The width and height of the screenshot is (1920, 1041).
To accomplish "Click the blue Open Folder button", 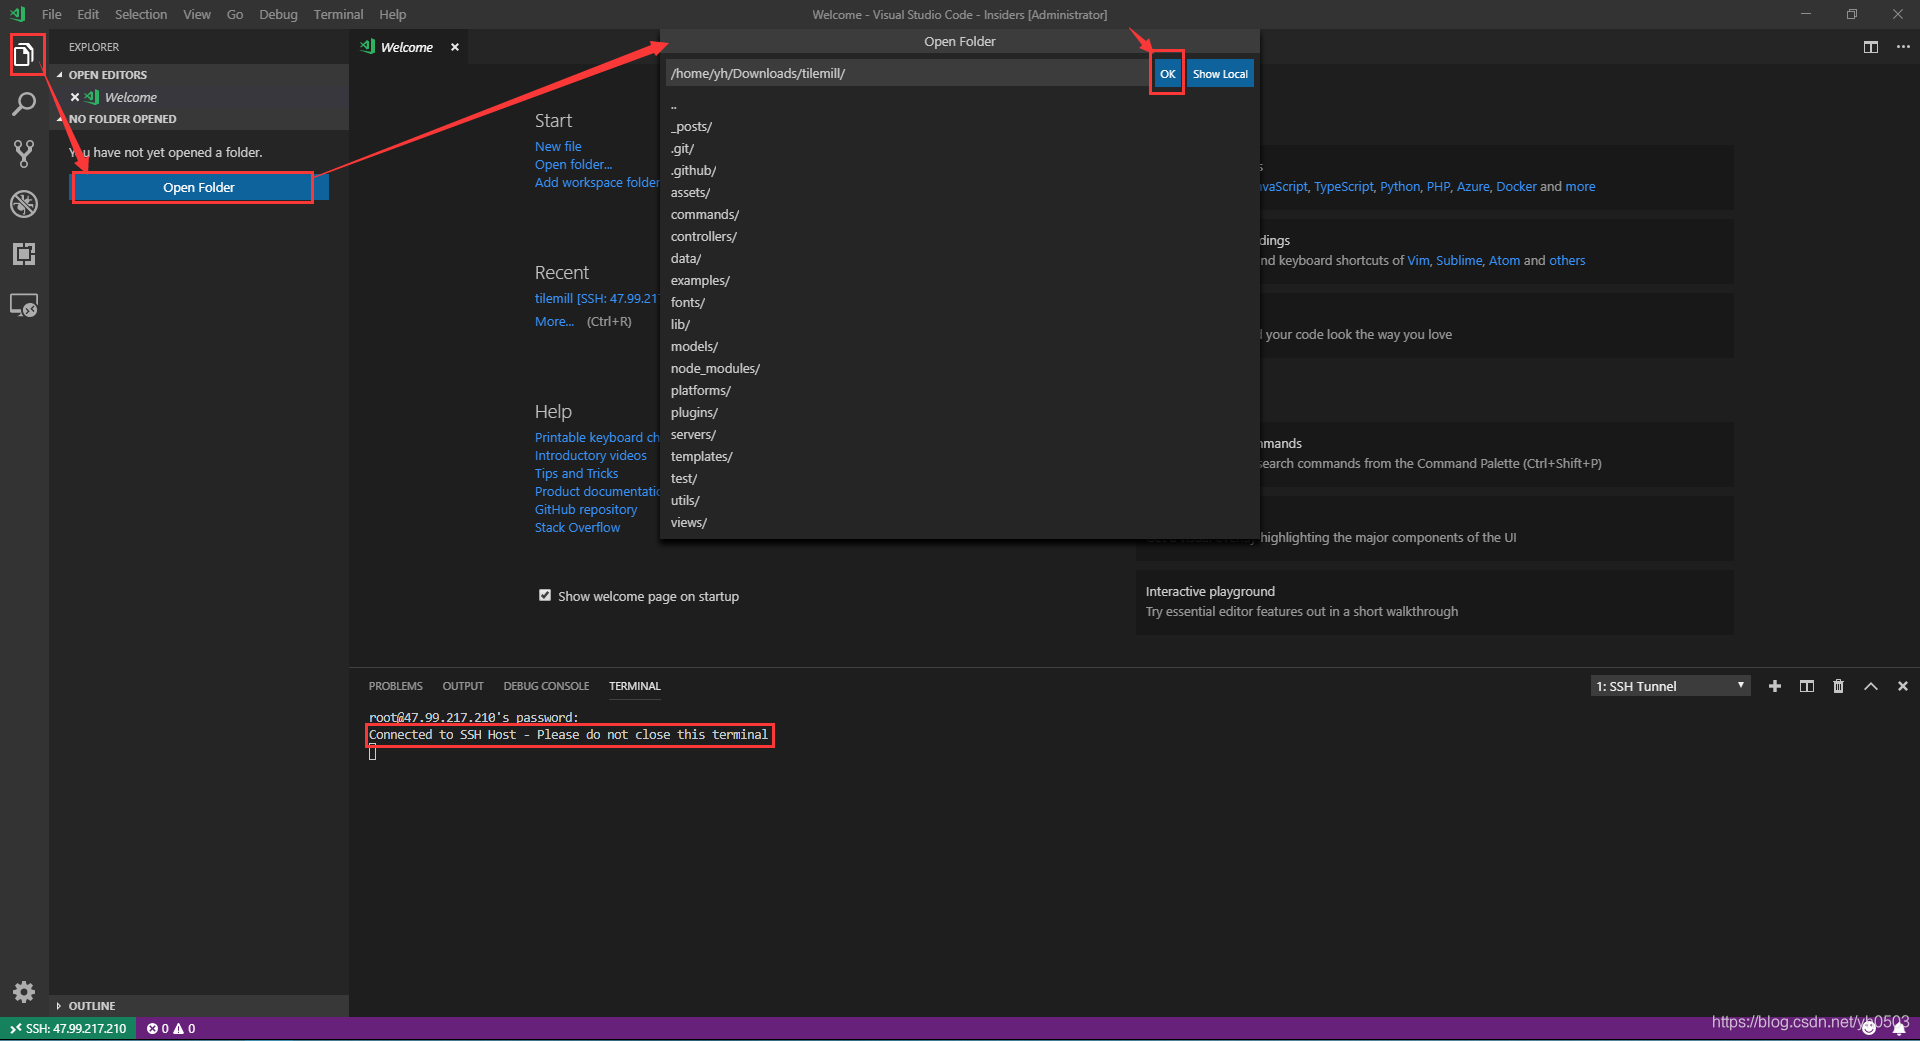I will (x=199, y=187).
